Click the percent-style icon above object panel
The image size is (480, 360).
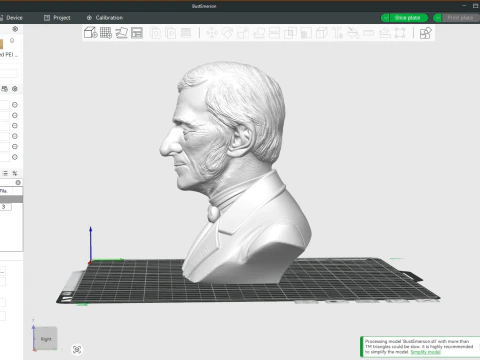[x=15, y=173]
